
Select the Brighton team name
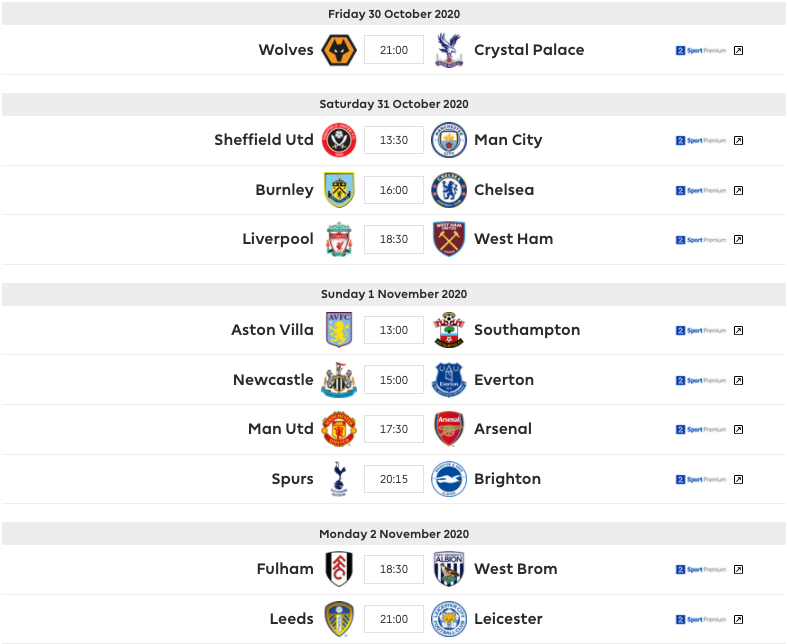tap(507, 479)
